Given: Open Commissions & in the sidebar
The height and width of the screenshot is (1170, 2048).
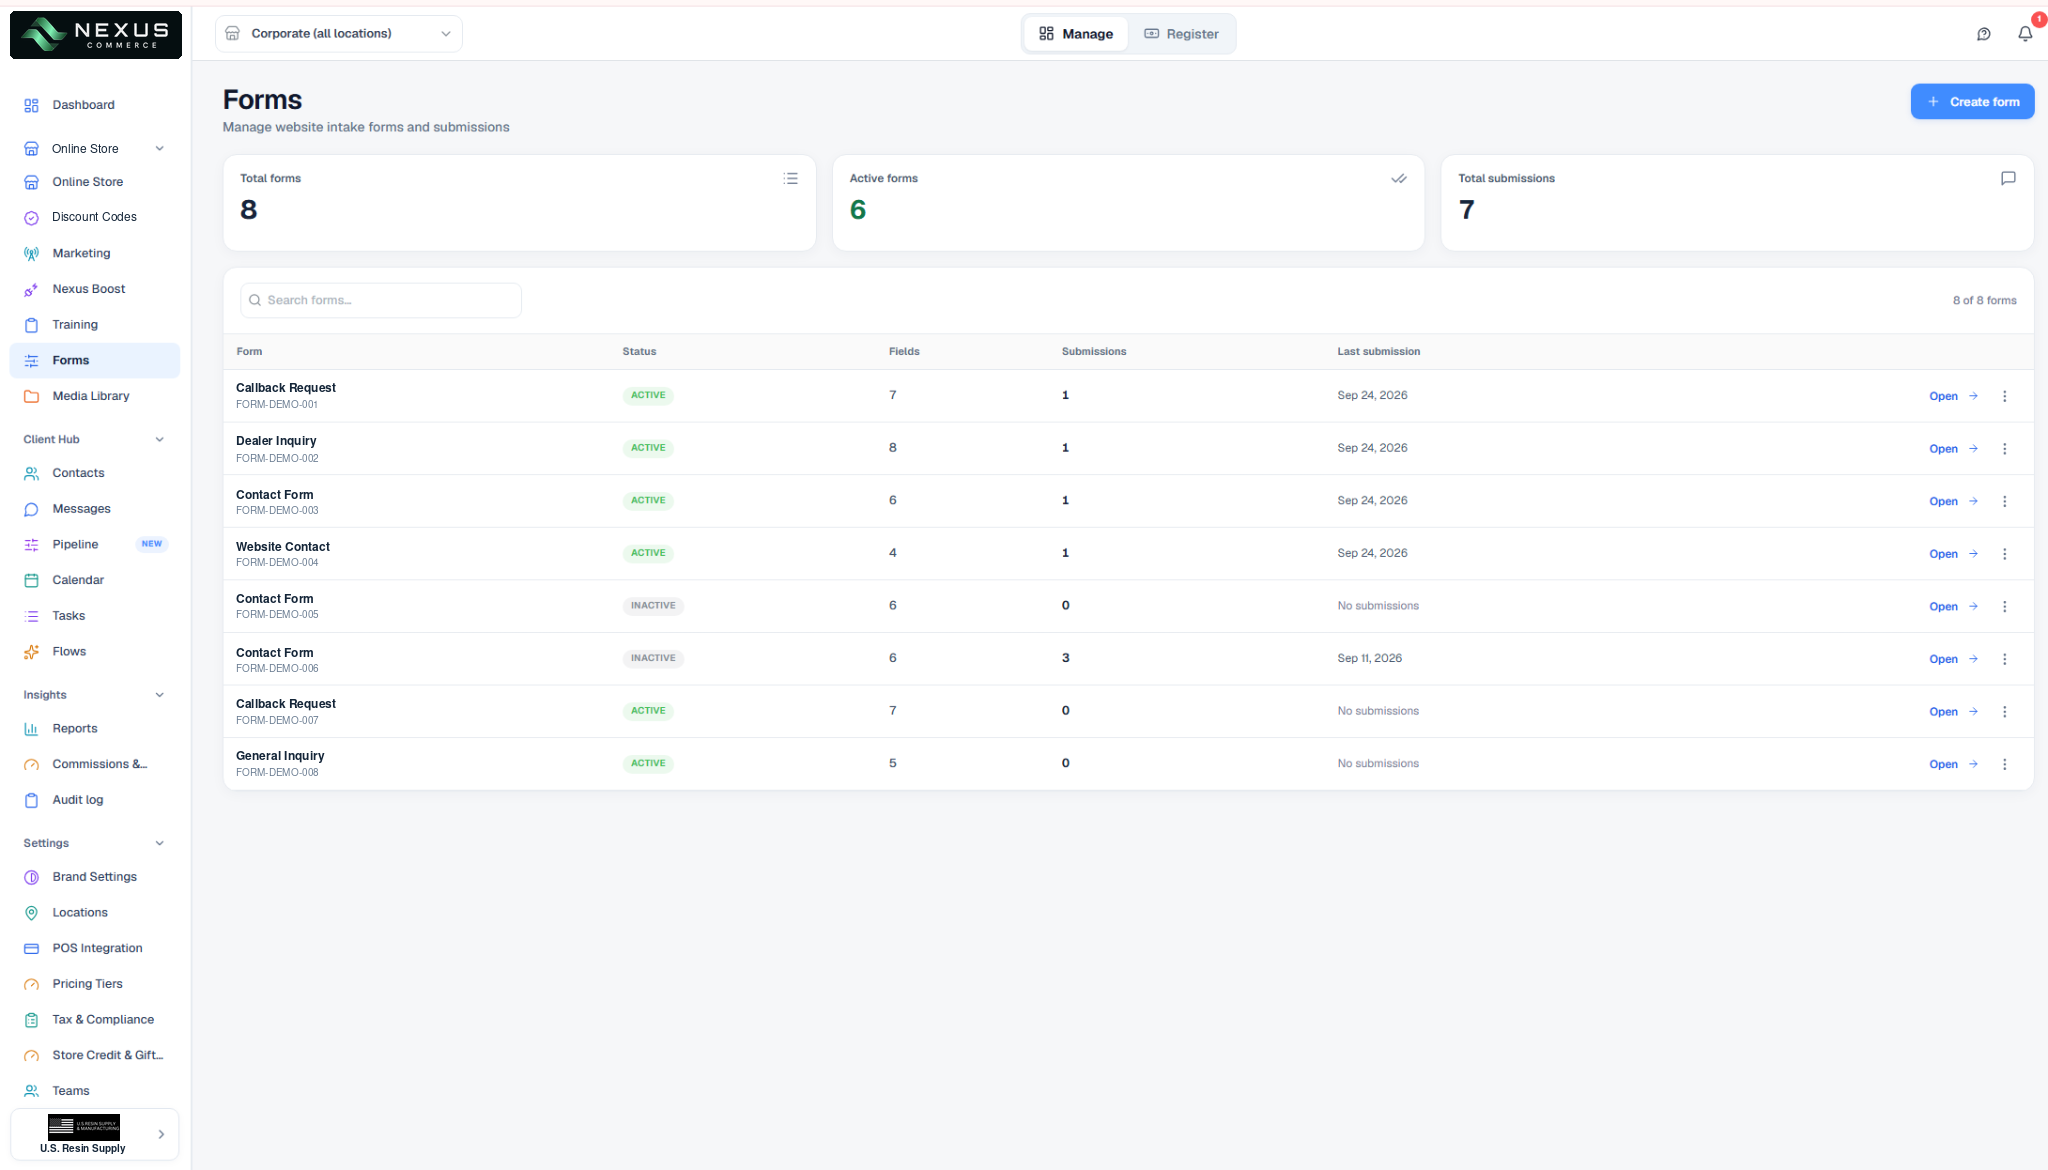Looking at the screenshot, I should pos(95,764).
